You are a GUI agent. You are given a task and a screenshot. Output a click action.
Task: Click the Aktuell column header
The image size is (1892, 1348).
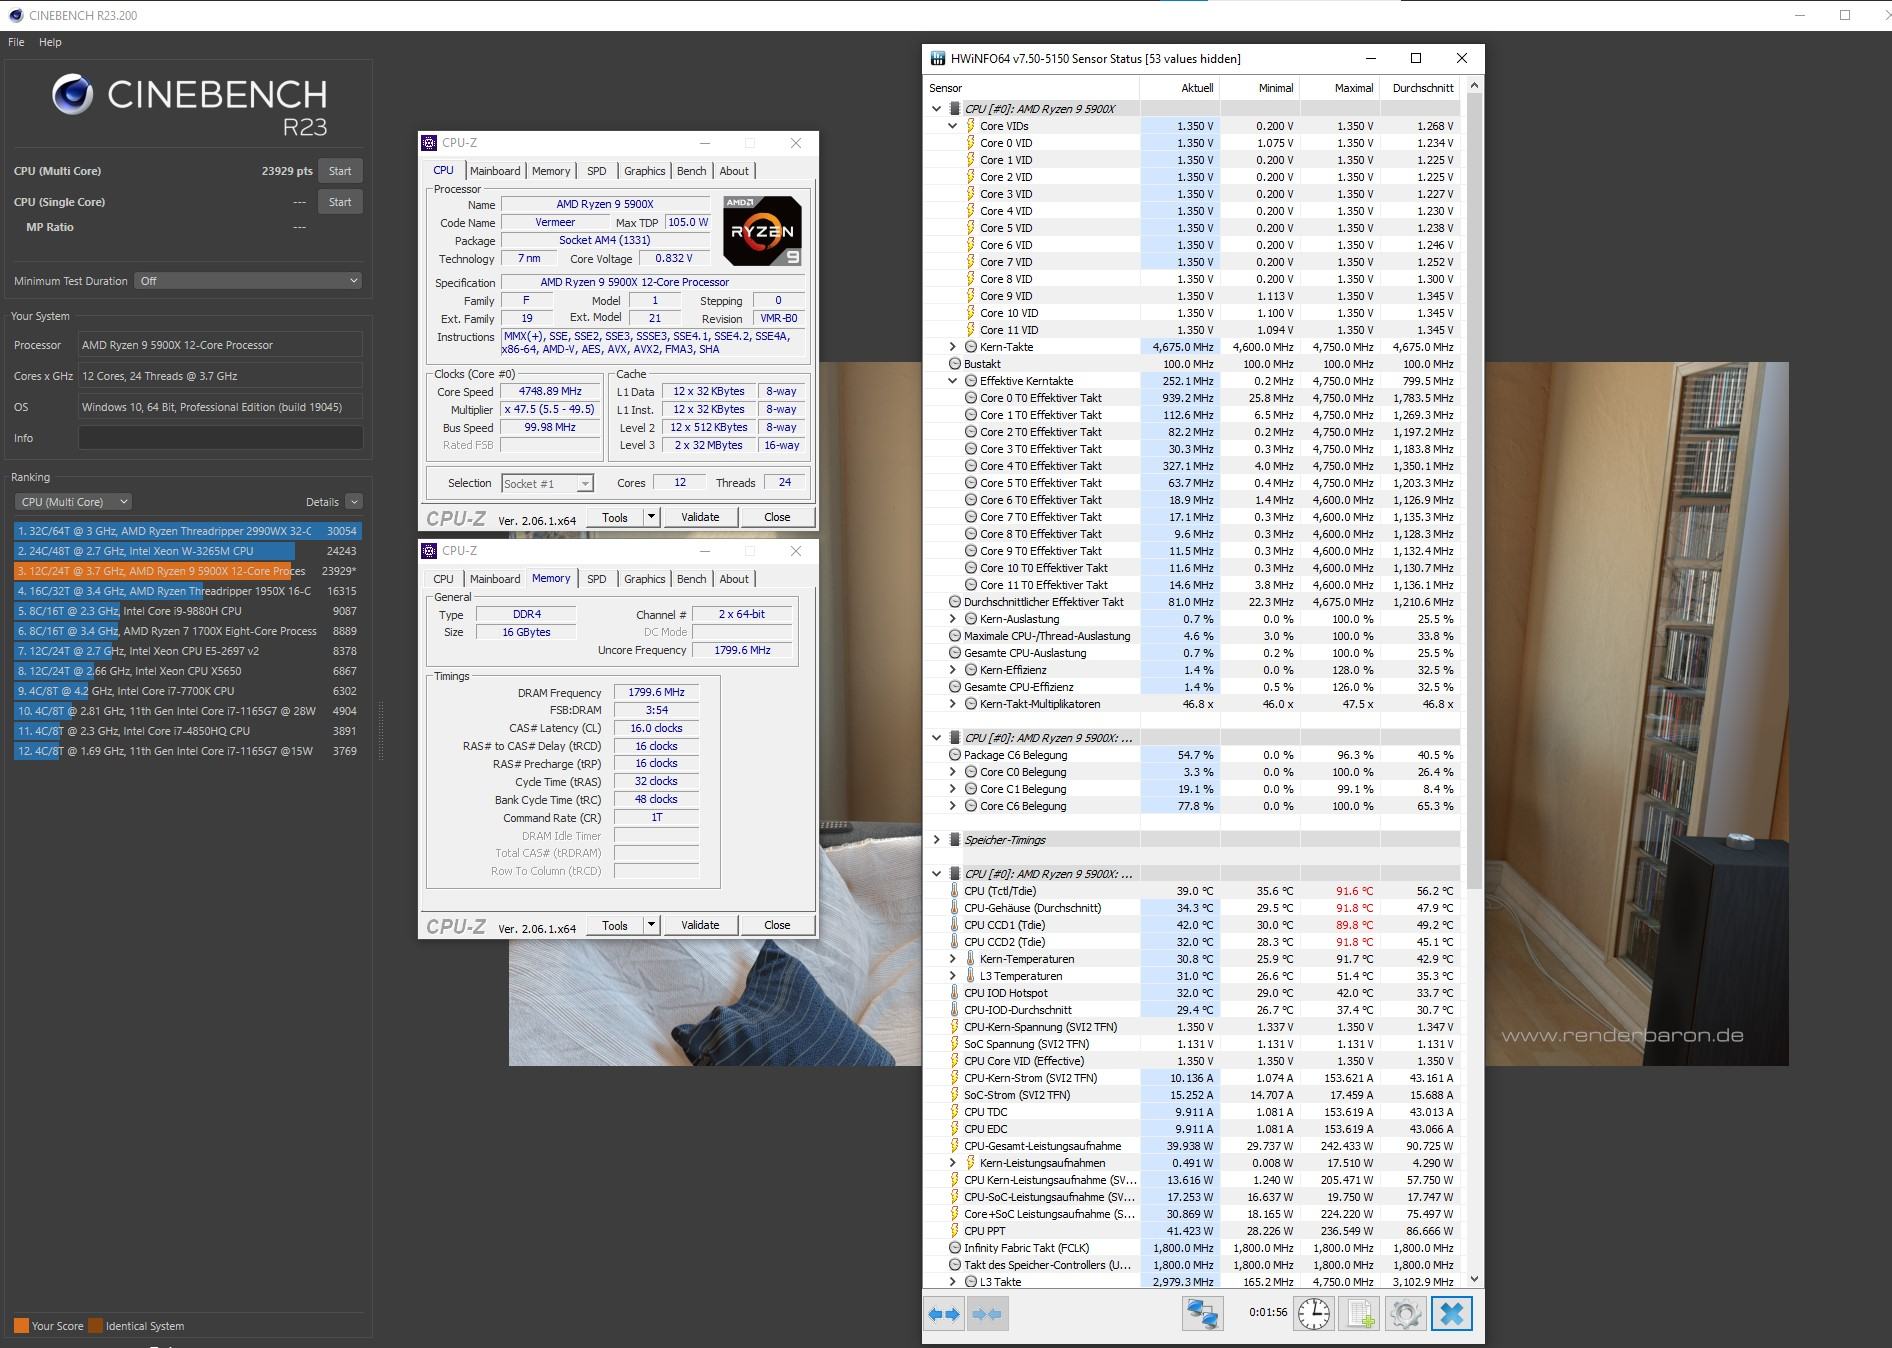(x=1180, y=88)
